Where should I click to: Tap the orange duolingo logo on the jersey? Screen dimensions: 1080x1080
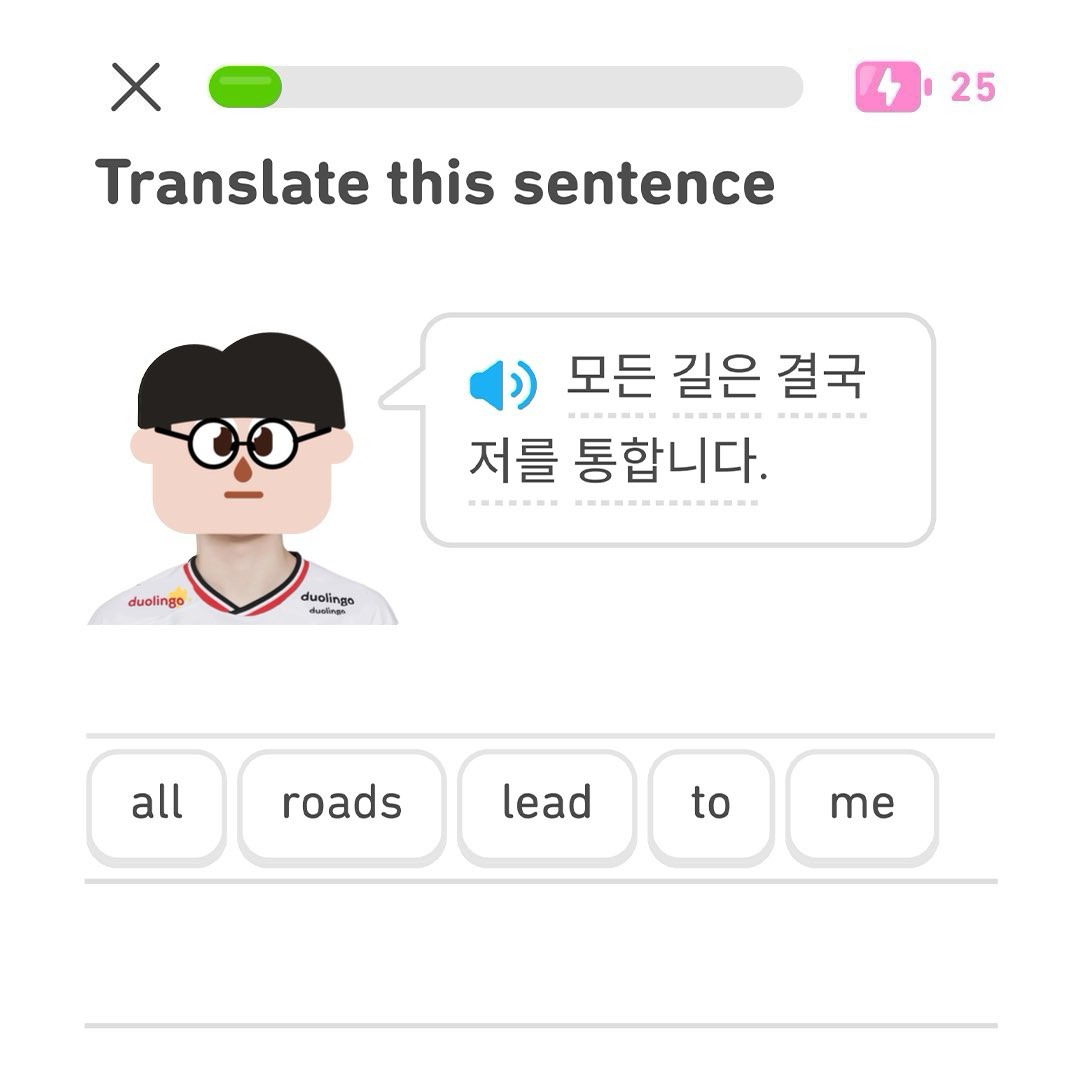point(157,600)
